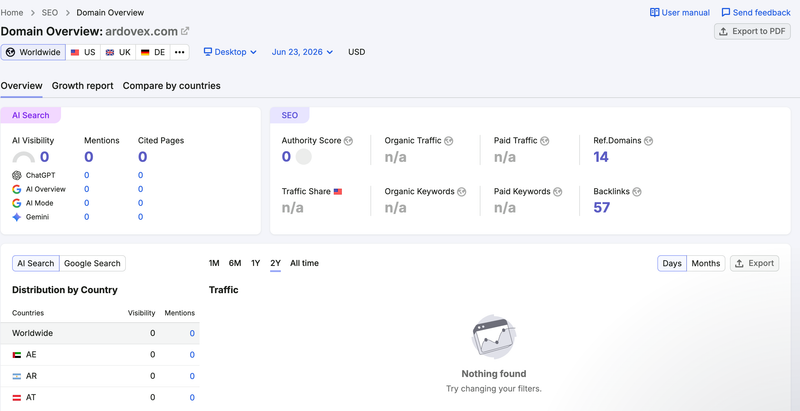Click info globe icon next to Organic Keywords

pos(462,192)
